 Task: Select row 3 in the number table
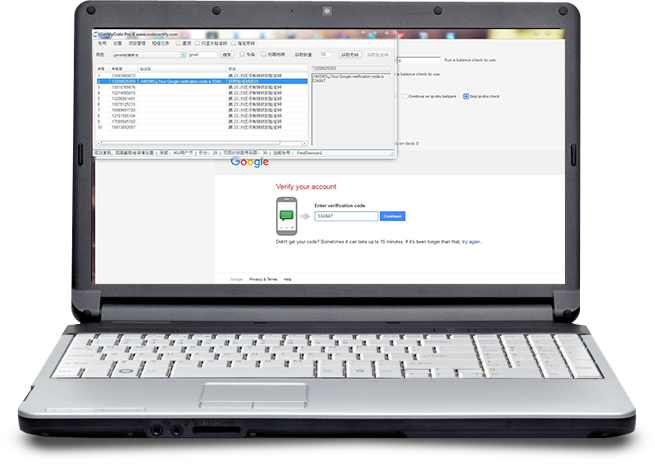click(202, 87)
